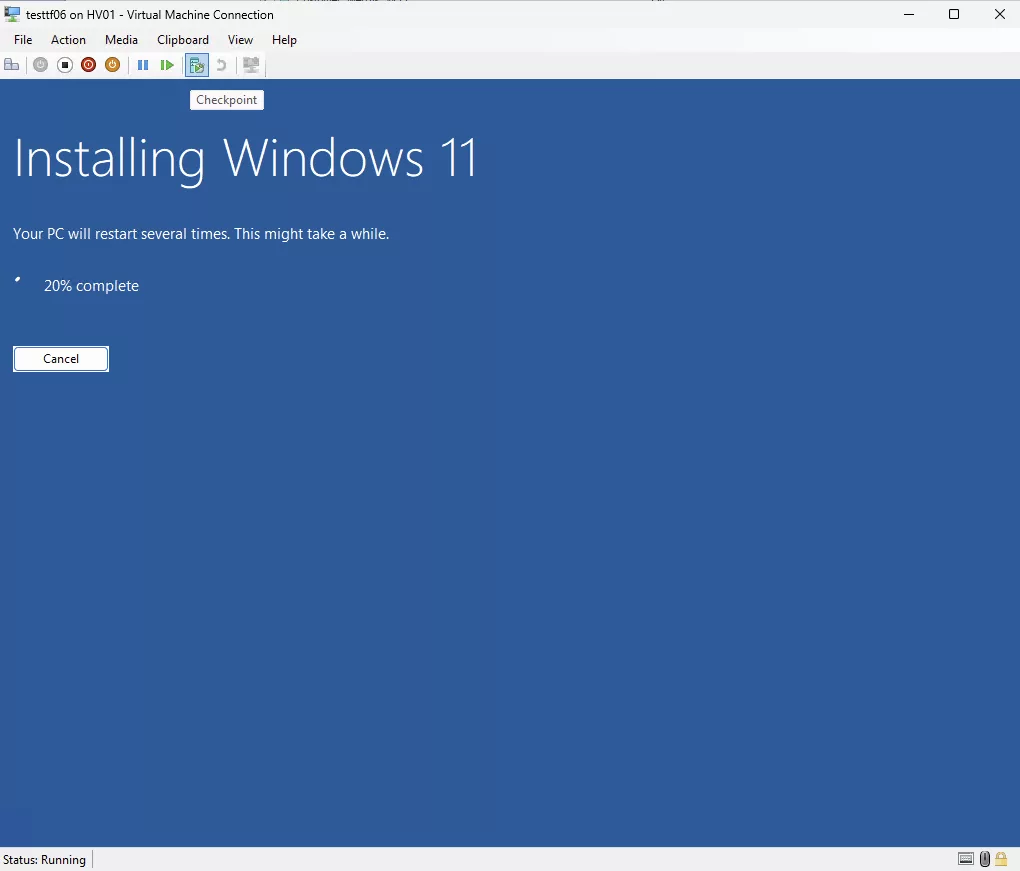Screen dimensions: 1020x871
Task: Click the mouse status icon
Action: pyautogui.click(x=985, y=859)
